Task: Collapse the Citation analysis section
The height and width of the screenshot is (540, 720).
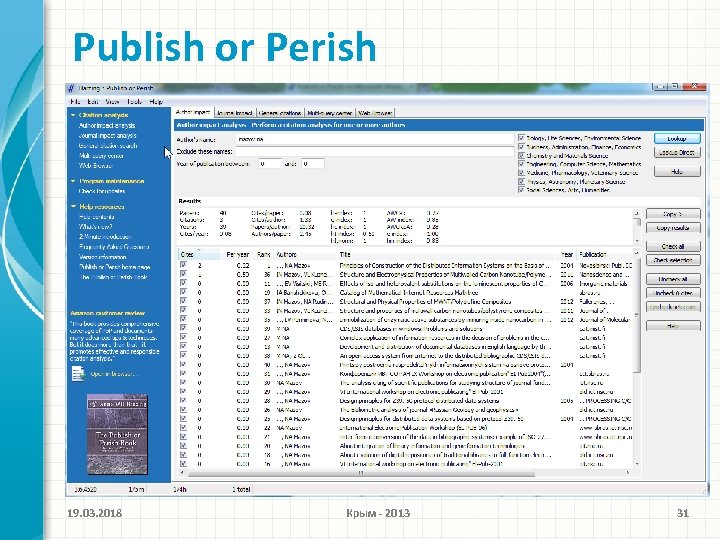Action: (73, 115)
